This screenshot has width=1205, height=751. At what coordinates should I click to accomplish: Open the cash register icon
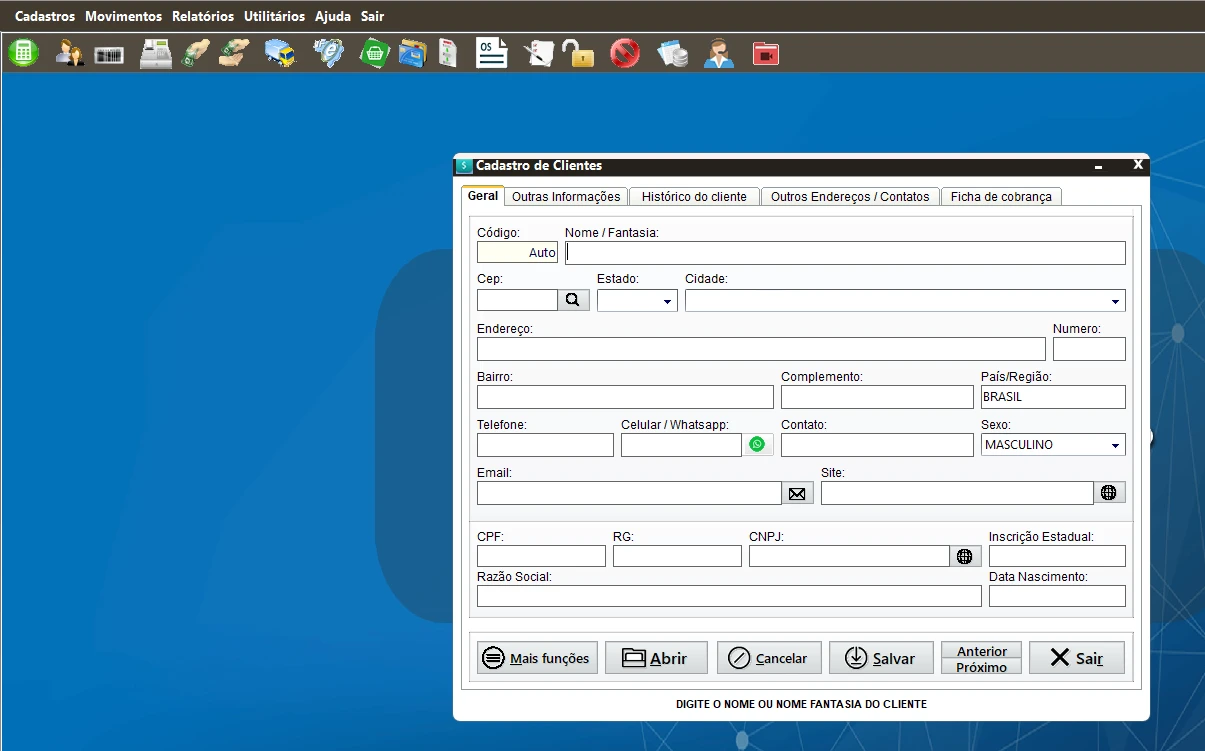[155, 53]
